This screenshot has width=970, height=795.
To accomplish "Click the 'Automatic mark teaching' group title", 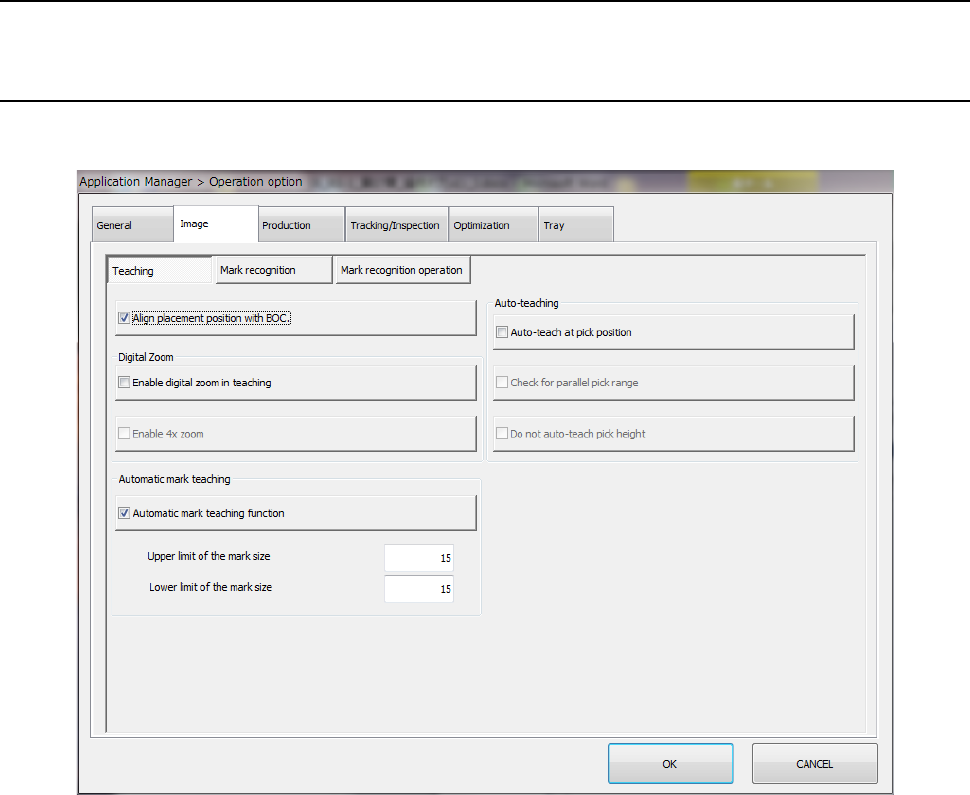I will 174,479.
